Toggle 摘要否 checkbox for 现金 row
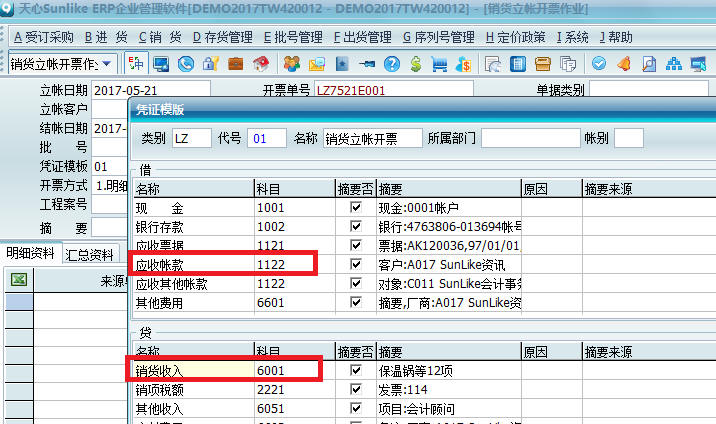This screenshot has height=424, width=716. click(x=355, y=207)
